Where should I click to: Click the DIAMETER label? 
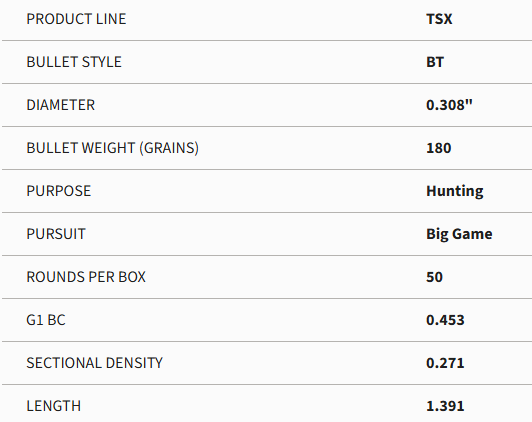61,105
